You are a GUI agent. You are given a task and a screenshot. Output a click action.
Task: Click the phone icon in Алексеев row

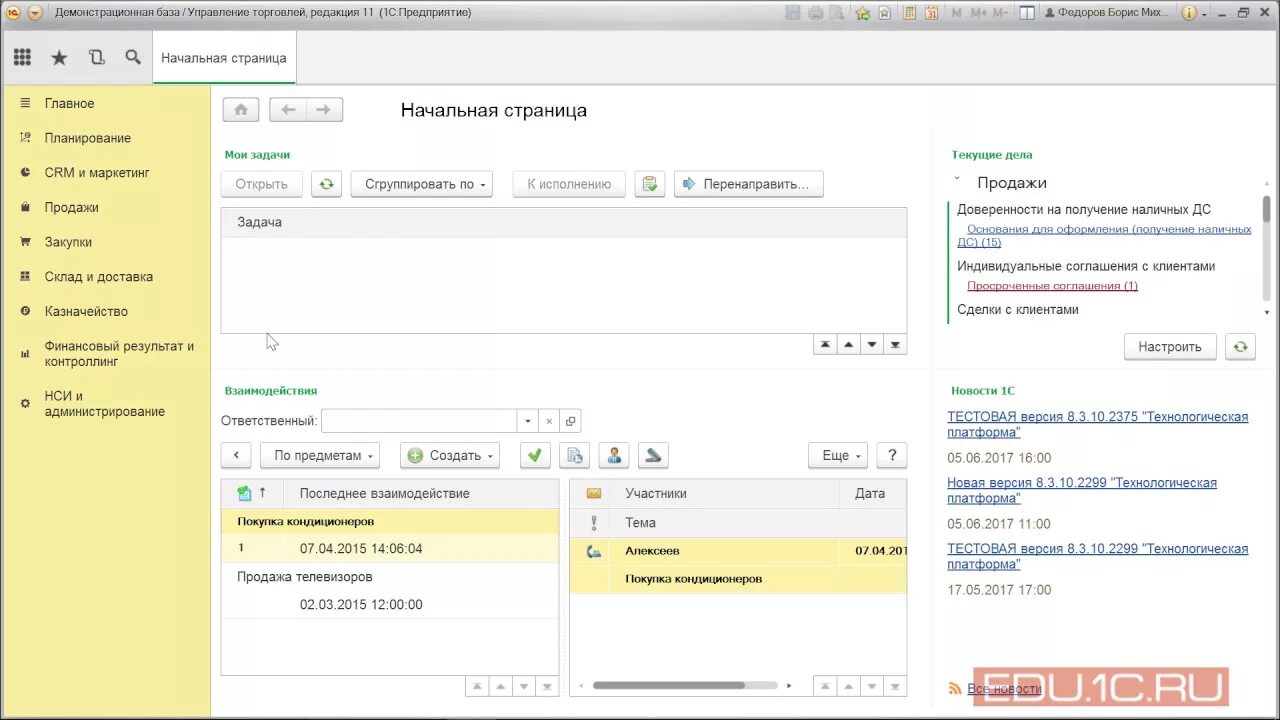click(594, 550)
